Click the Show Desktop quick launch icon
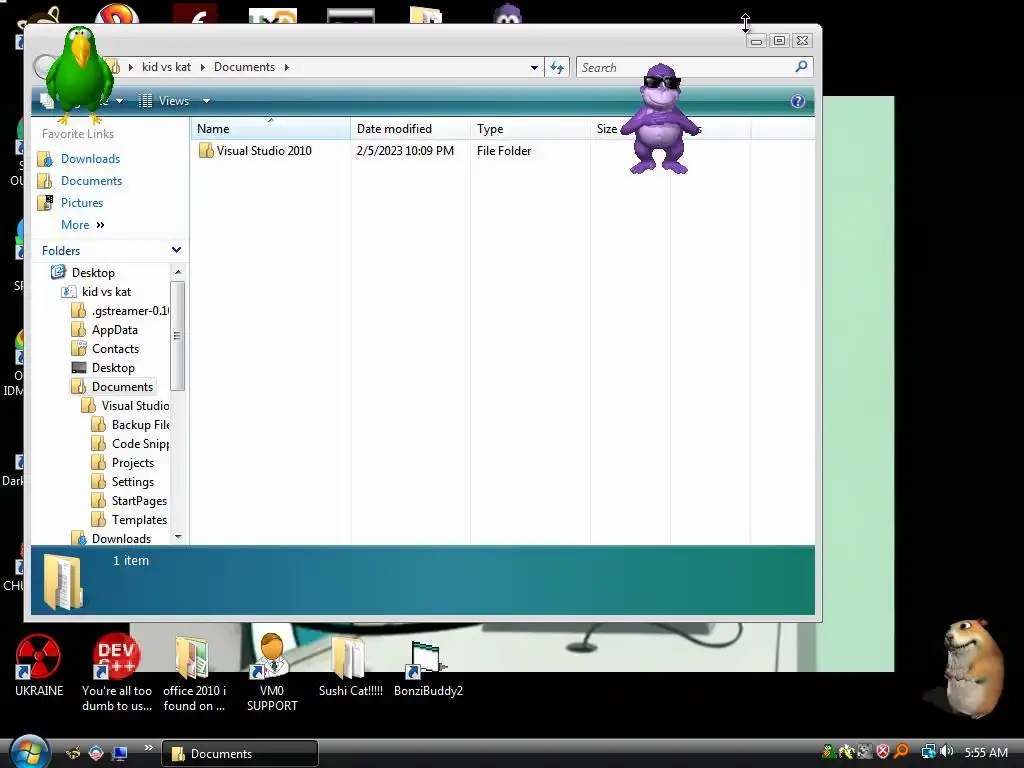Viewport: 1024px width, 768px height. (120, 754)
